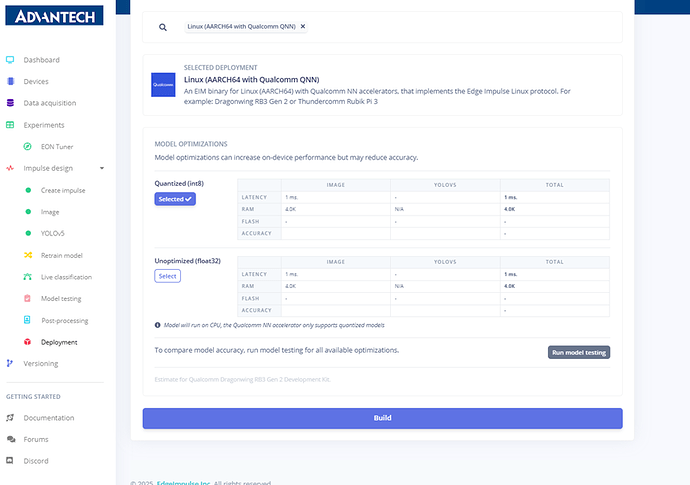690x485 pixels.
Task: Click the Model testing clipboard icon
Action: tap(27, 298)
